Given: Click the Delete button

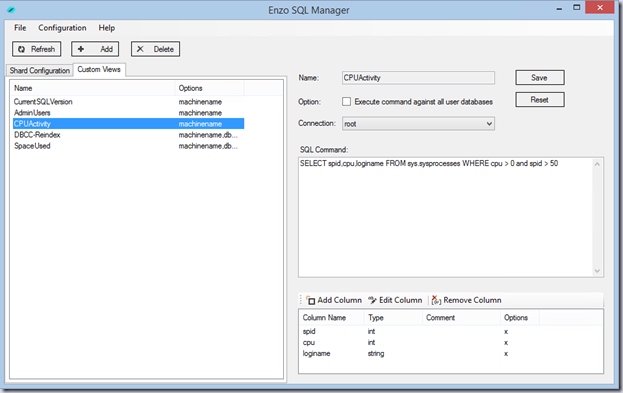Looking at the screenshot, I should coord(155,49).
